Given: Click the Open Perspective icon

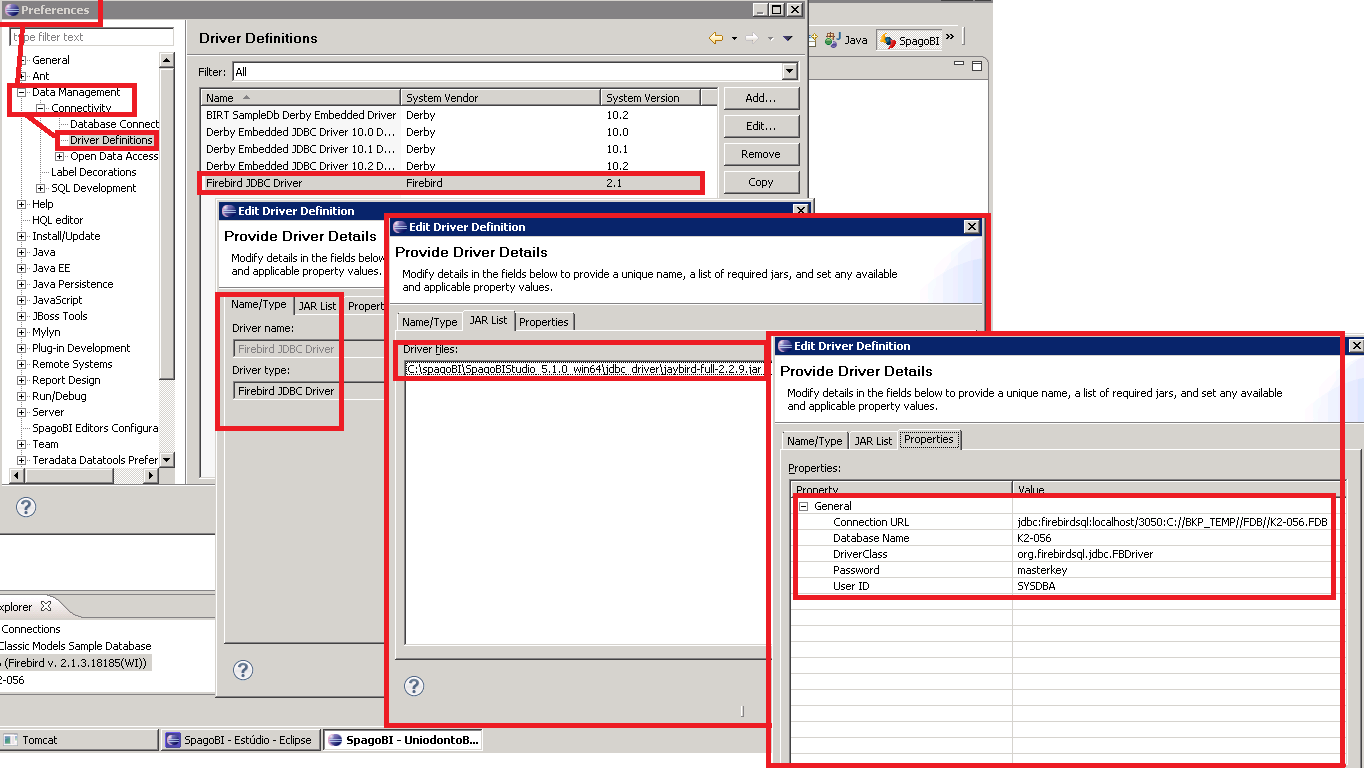Looking at the screenshot, I should tap(812, 40).
